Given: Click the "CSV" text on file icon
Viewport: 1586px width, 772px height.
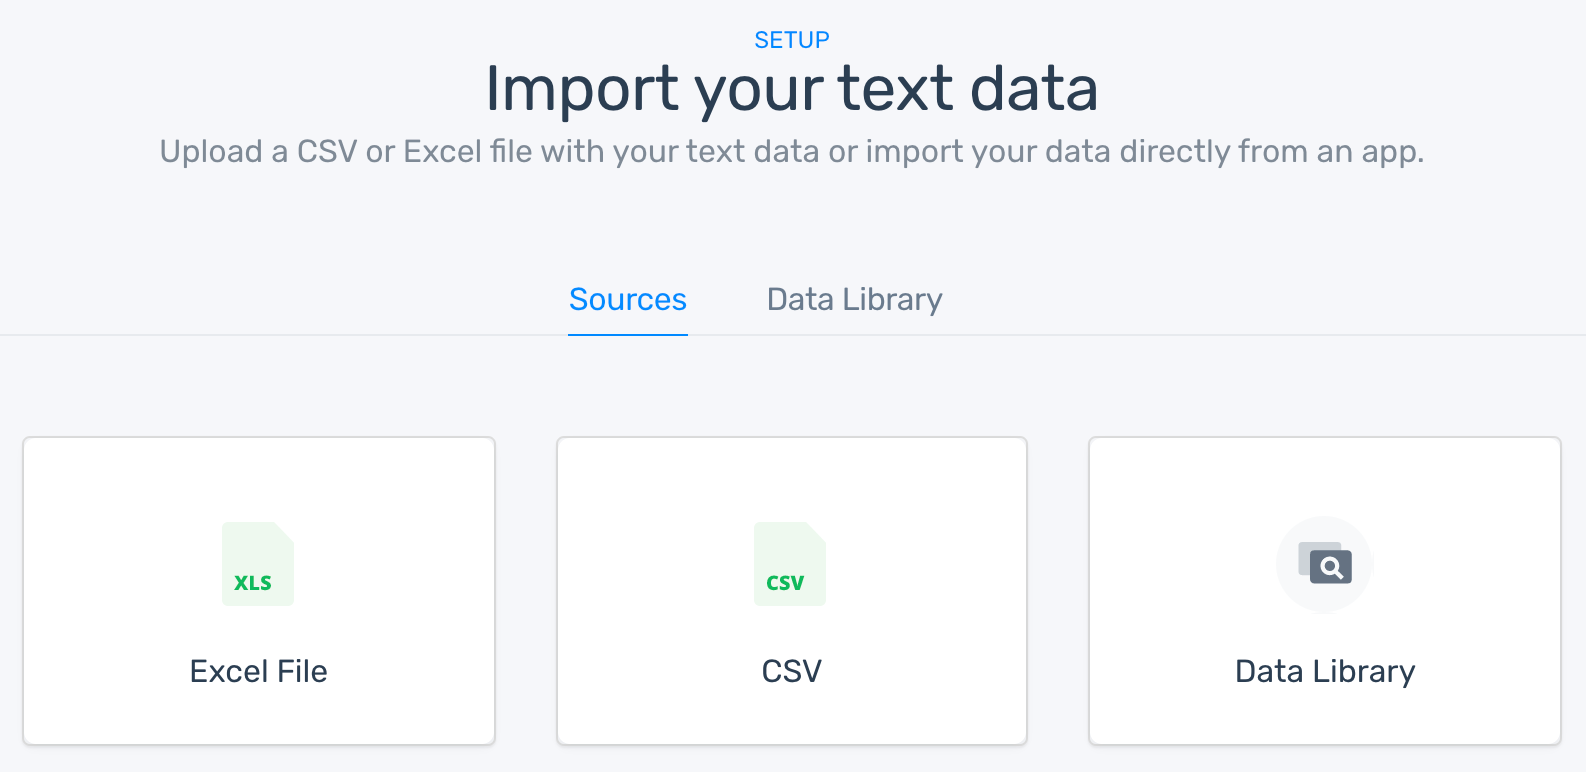Looking at the screenshot, I should coord(785,583).
